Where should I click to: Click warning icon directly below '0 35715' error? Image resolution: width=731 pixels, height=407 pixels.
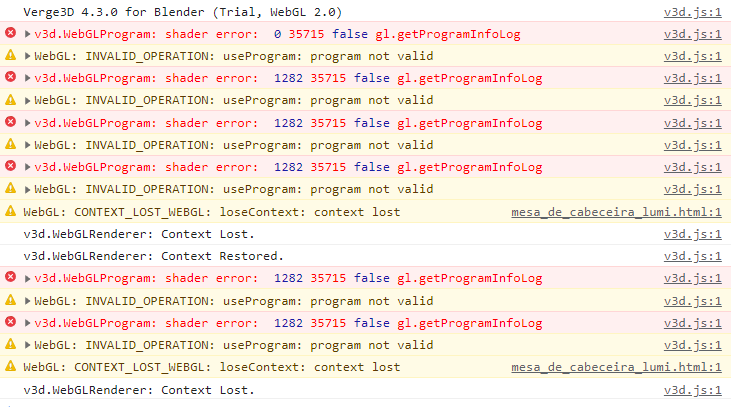(10, 55)
